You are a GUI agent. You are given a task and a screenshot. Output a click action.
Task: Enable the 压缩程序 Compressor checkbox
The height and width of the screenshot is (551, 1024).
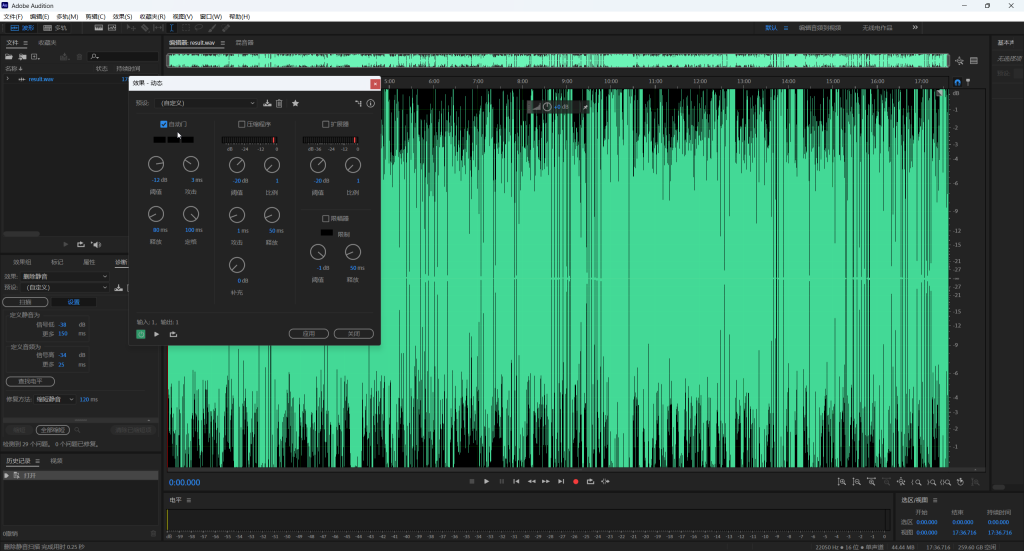click(x=242, y=124)
